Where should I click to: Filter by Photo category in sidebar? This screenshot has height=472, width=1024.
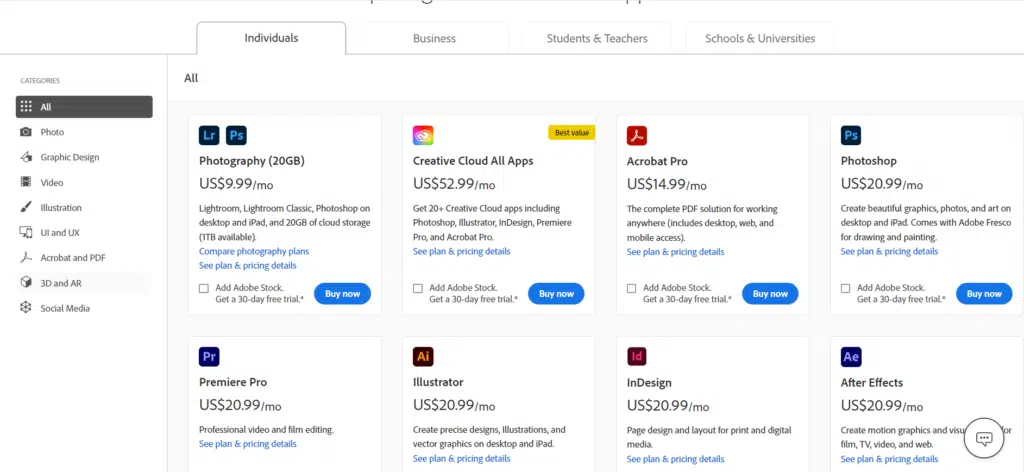click(x=52, y=132)
